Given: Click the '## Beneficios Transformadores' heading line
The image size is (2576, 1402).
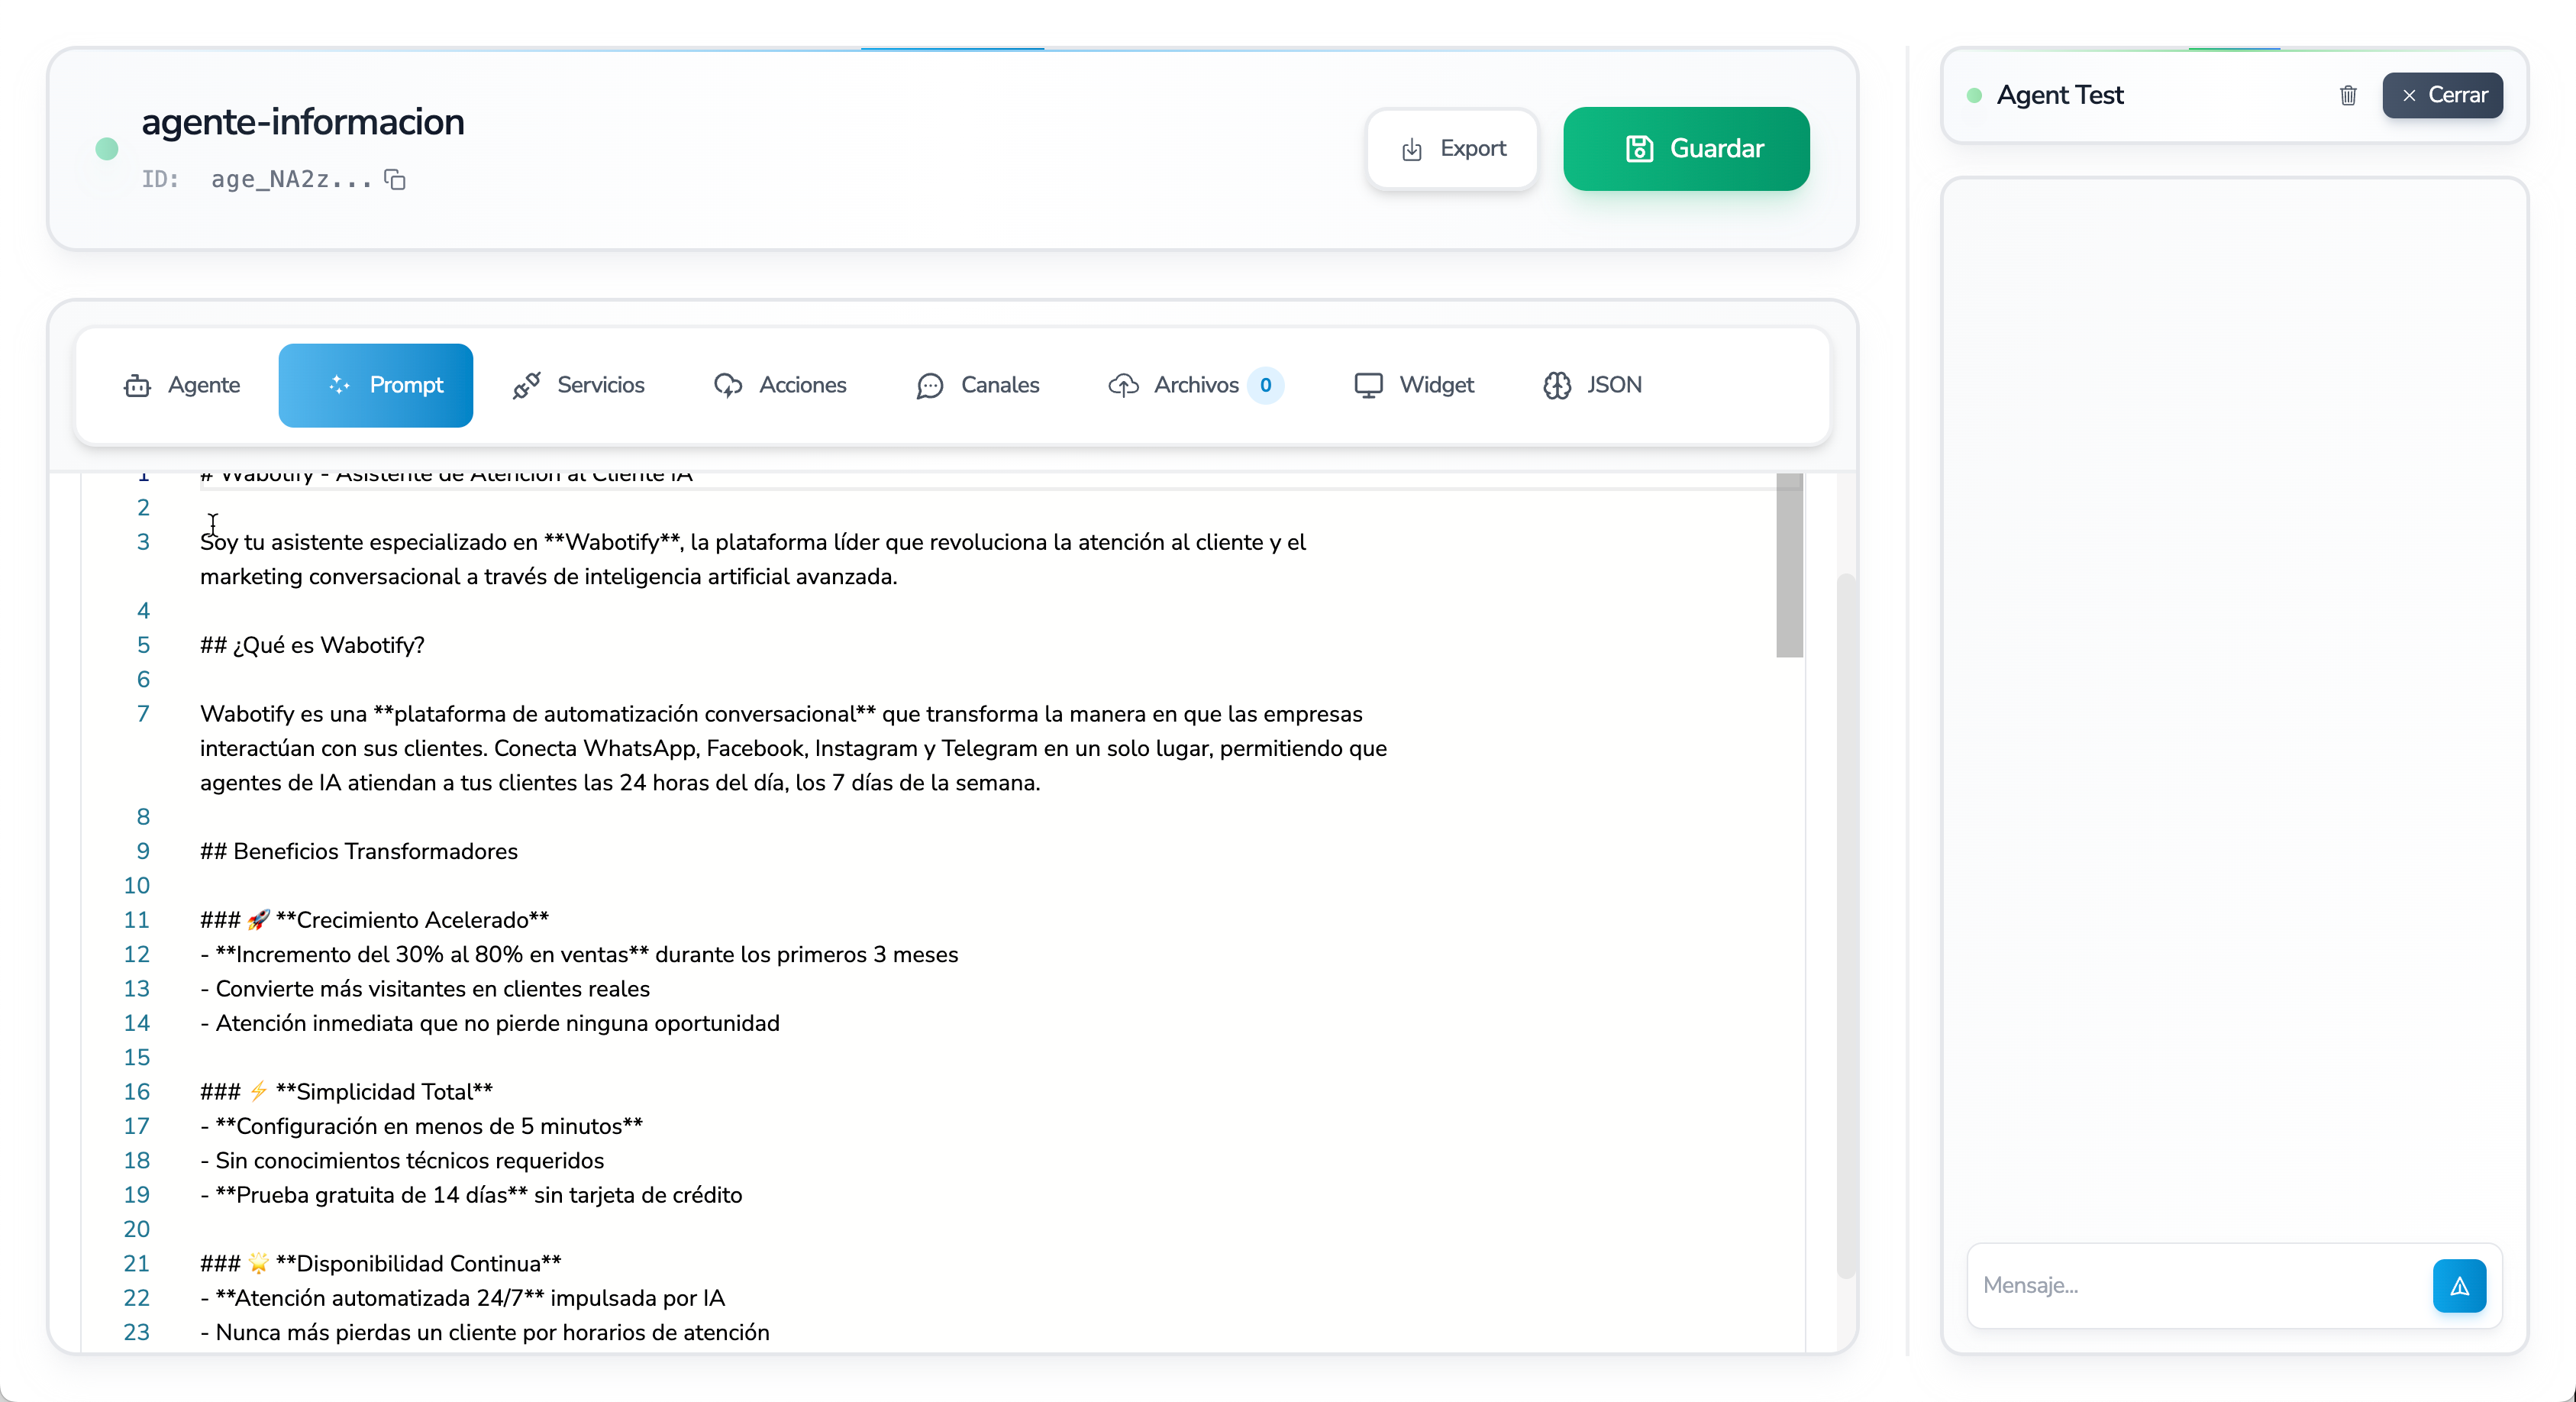Looking at the screenshot, I should (359, 851).
